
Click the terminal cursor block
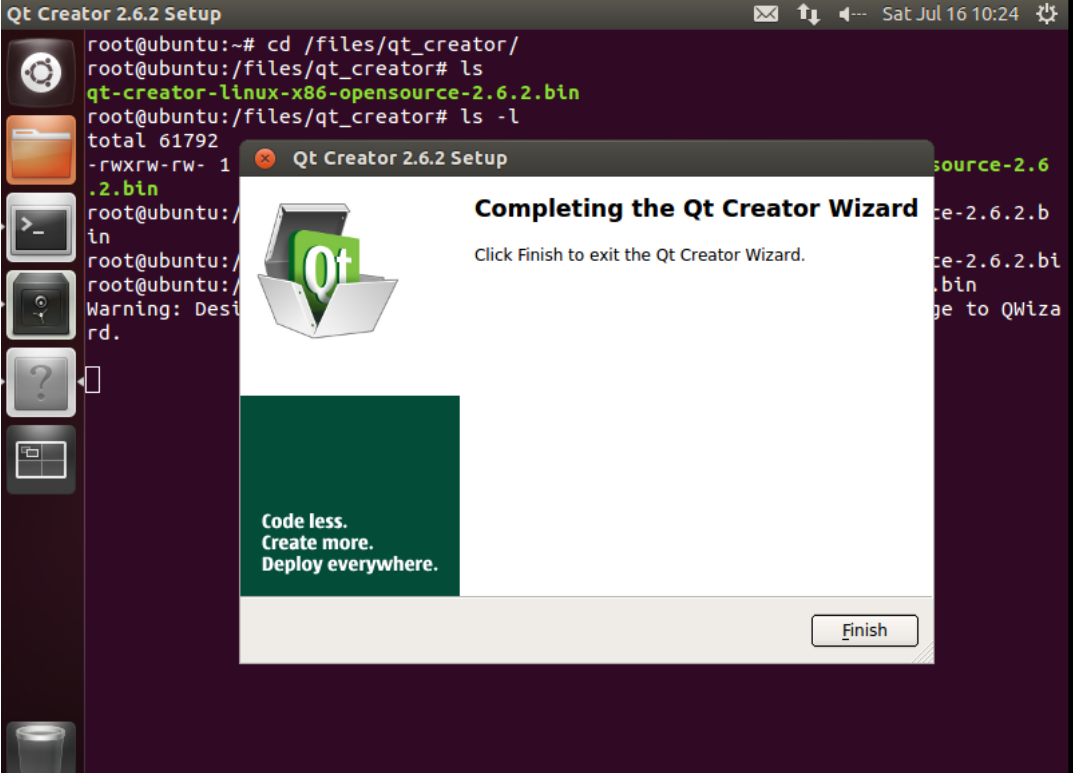click(93, 380)
